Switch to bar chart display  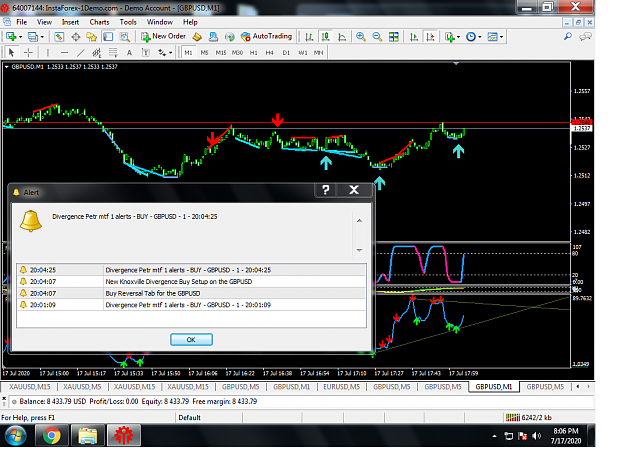(x=309, y=37)
